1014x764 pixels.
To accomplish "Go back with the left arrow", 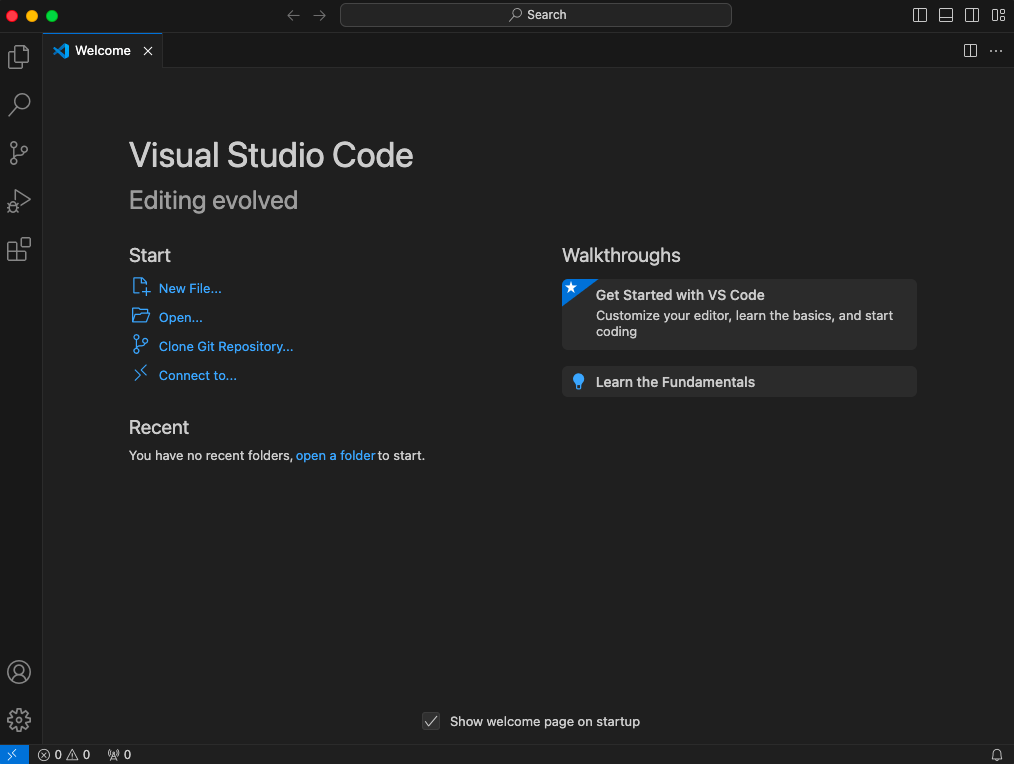I will pyautogui.click(x=293, y=15).
